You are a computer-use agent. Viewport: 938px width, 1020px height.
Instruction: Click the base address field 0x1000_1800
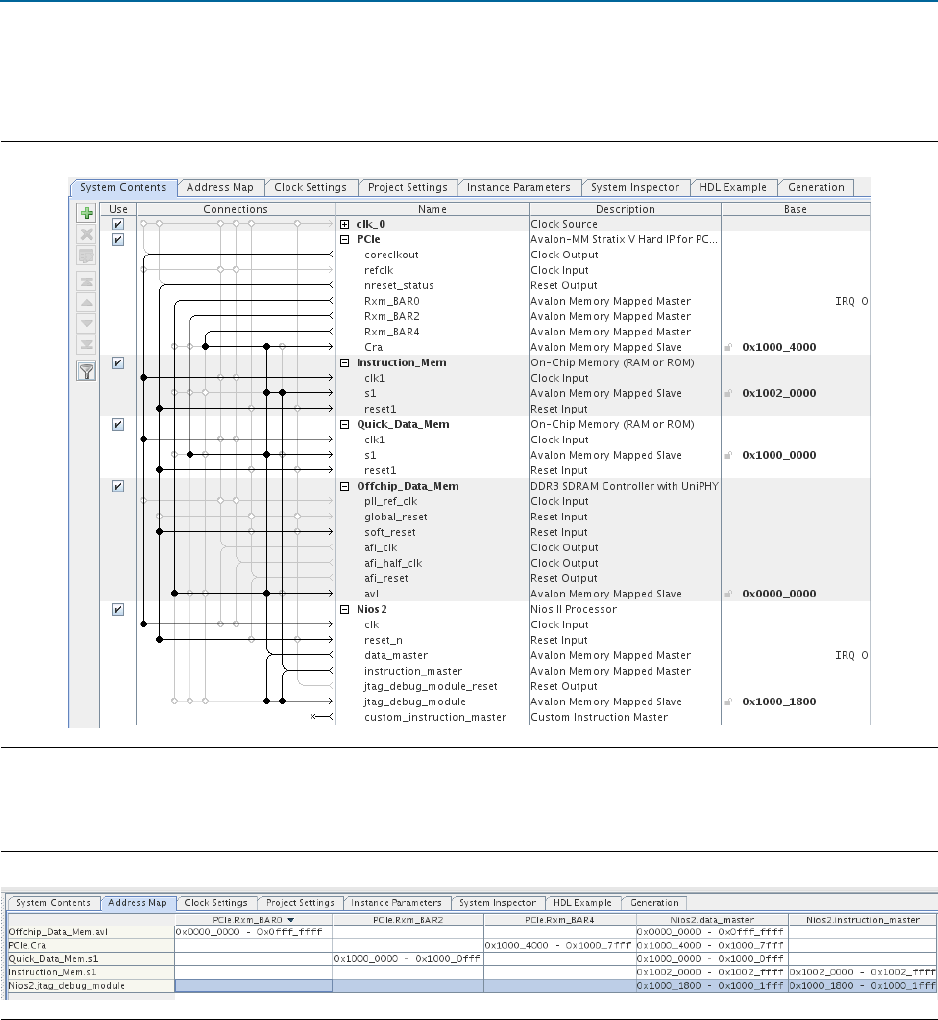[779, 701]
